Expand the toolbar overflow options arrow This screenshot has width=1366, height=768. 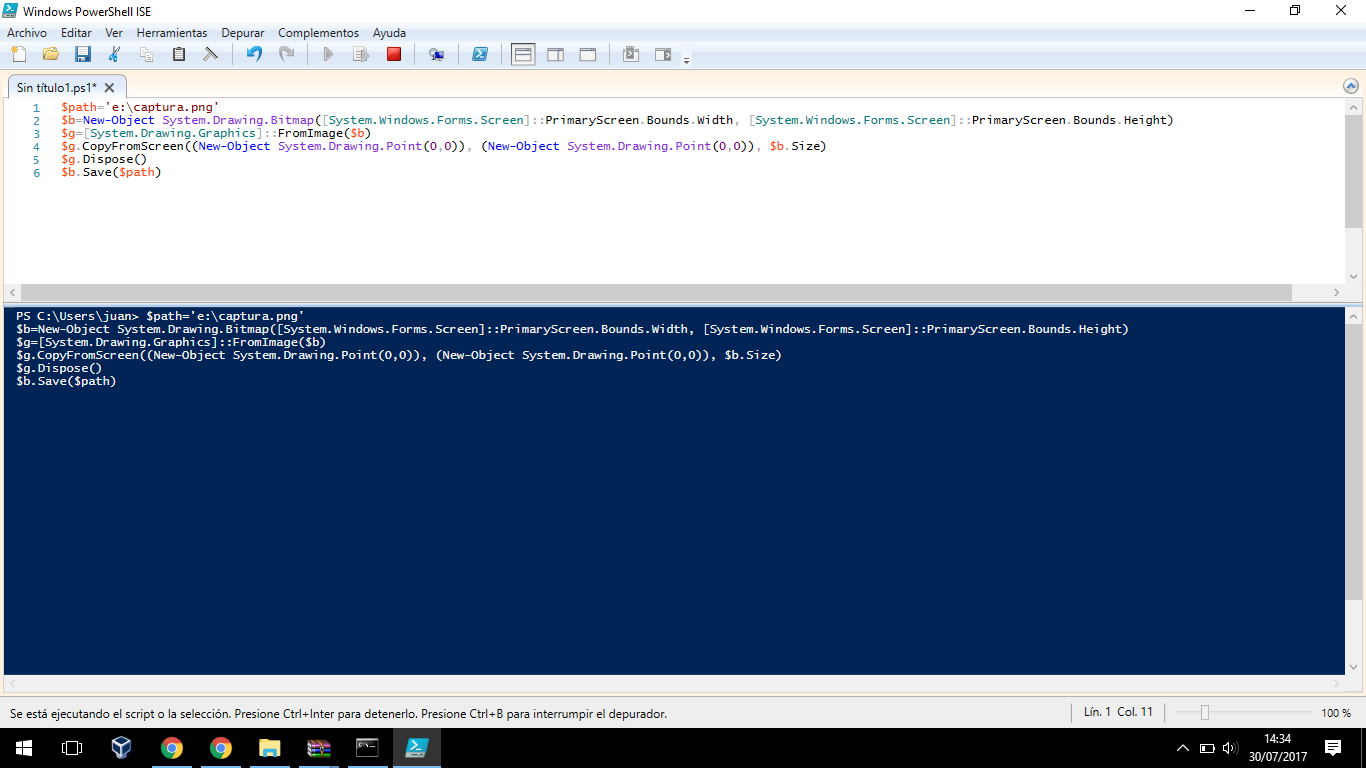click(686, 60)
